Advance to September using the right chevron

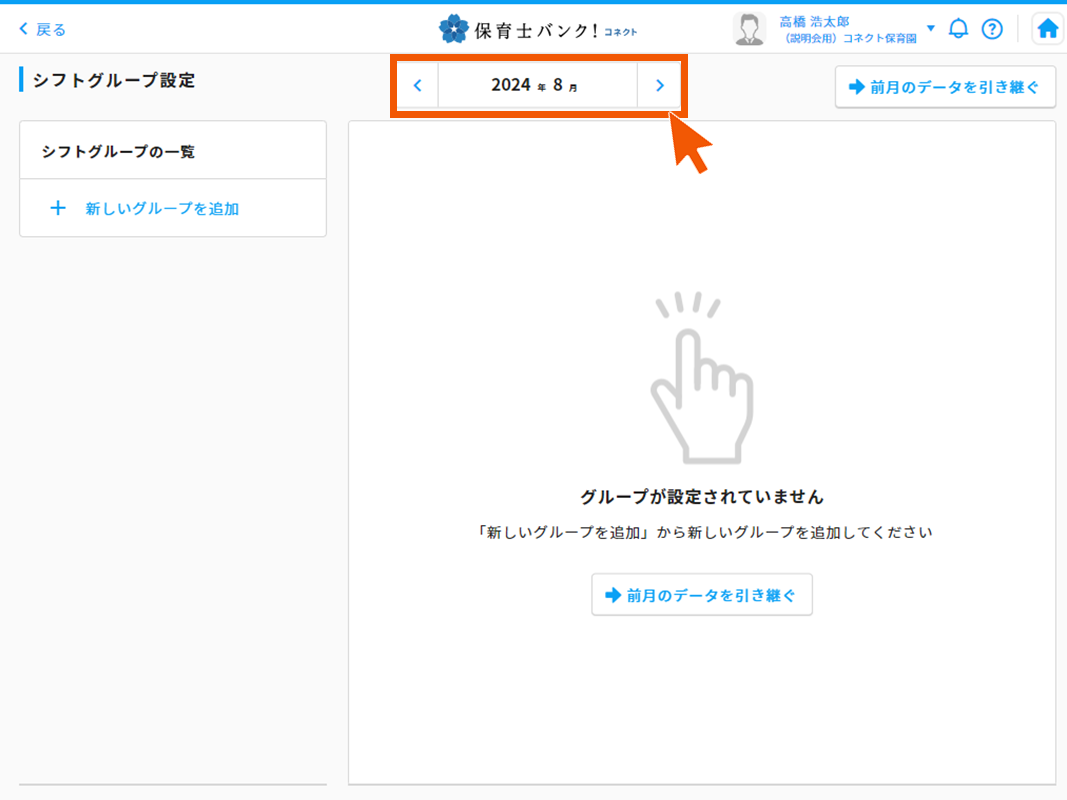coord(660,85)
